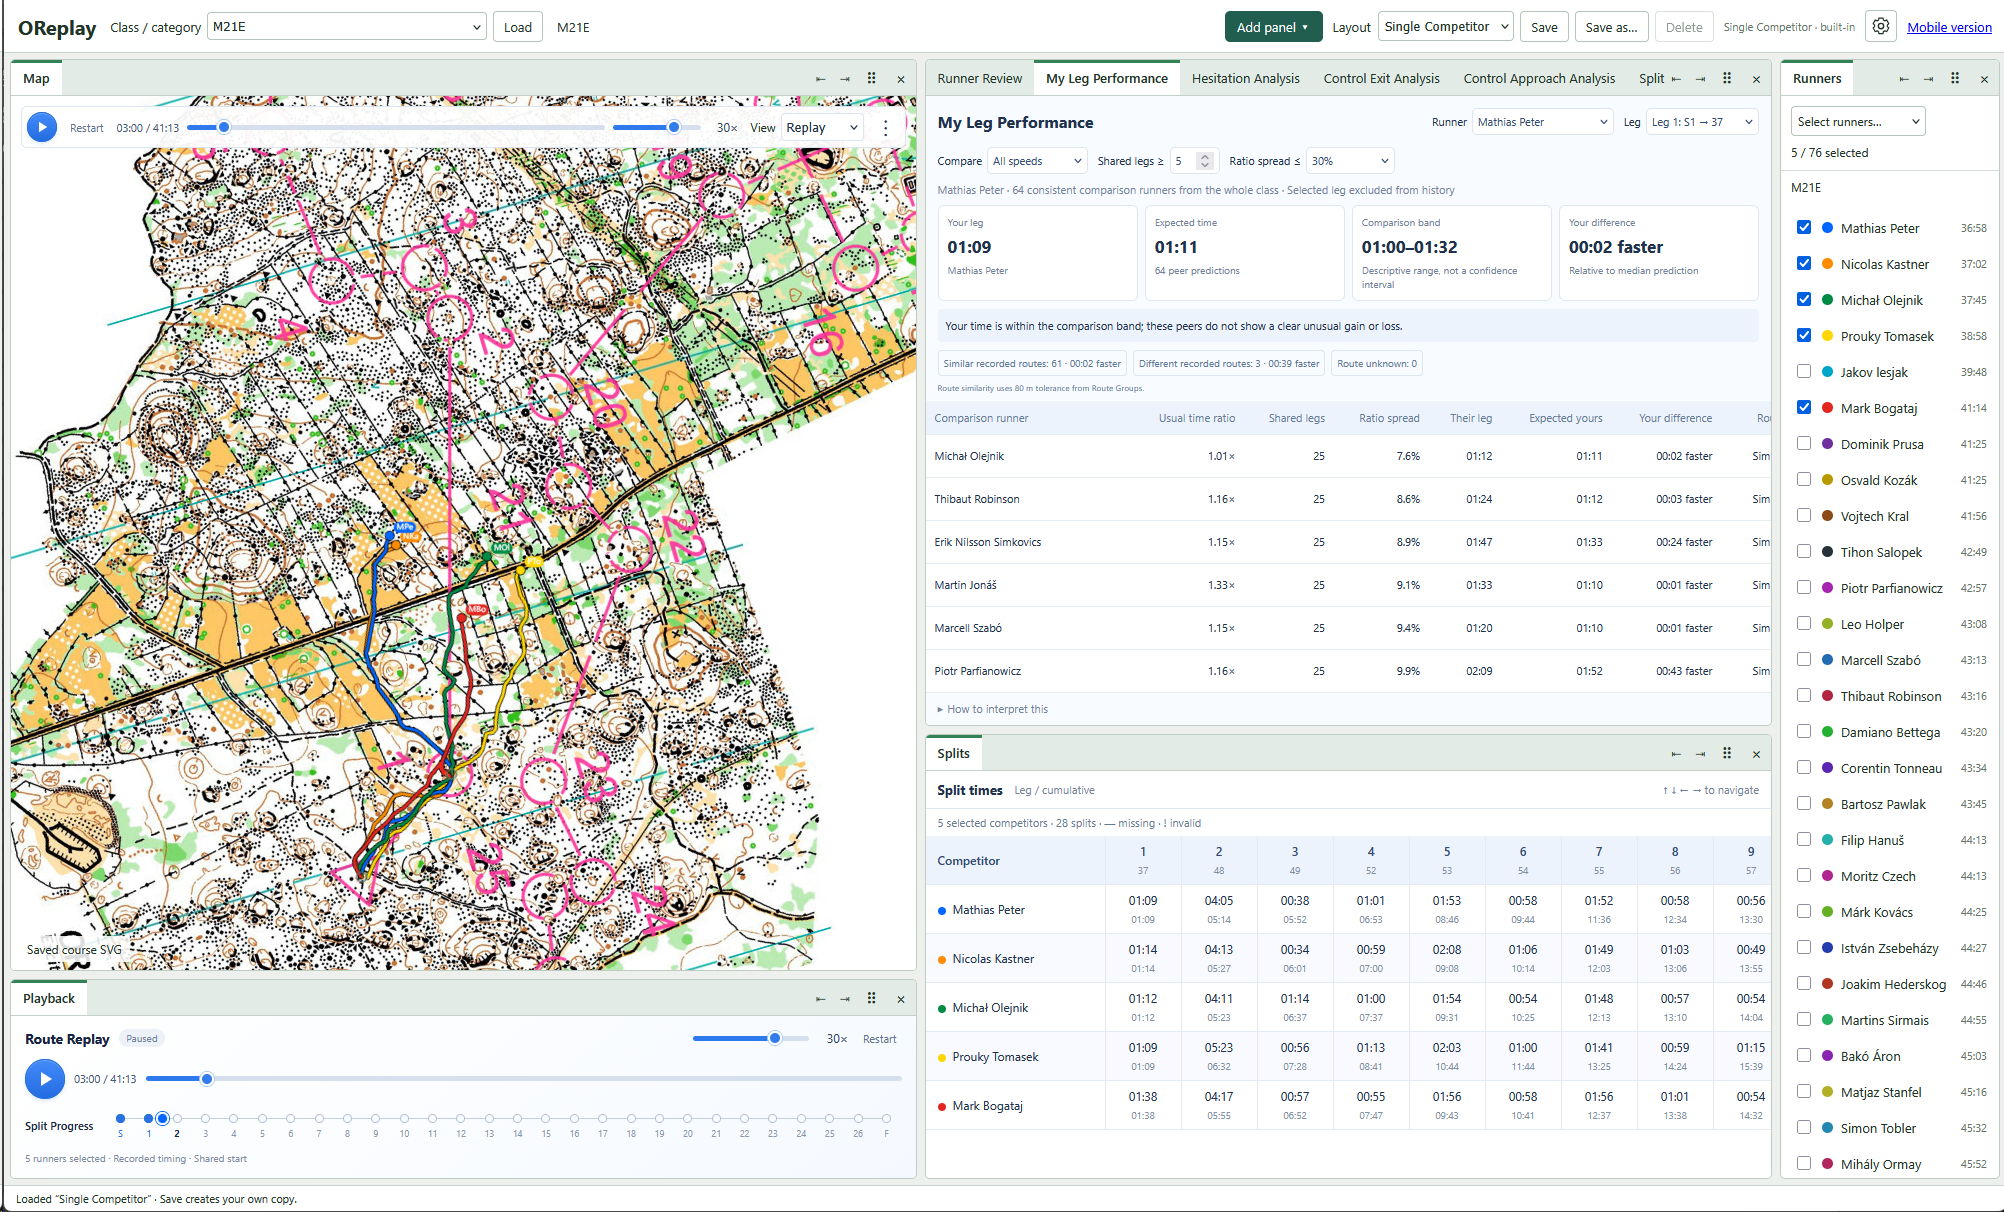This screenshot has height=1212, width=2004.
Task: Grab the Map panel drag handle
Action: [872, 78]
